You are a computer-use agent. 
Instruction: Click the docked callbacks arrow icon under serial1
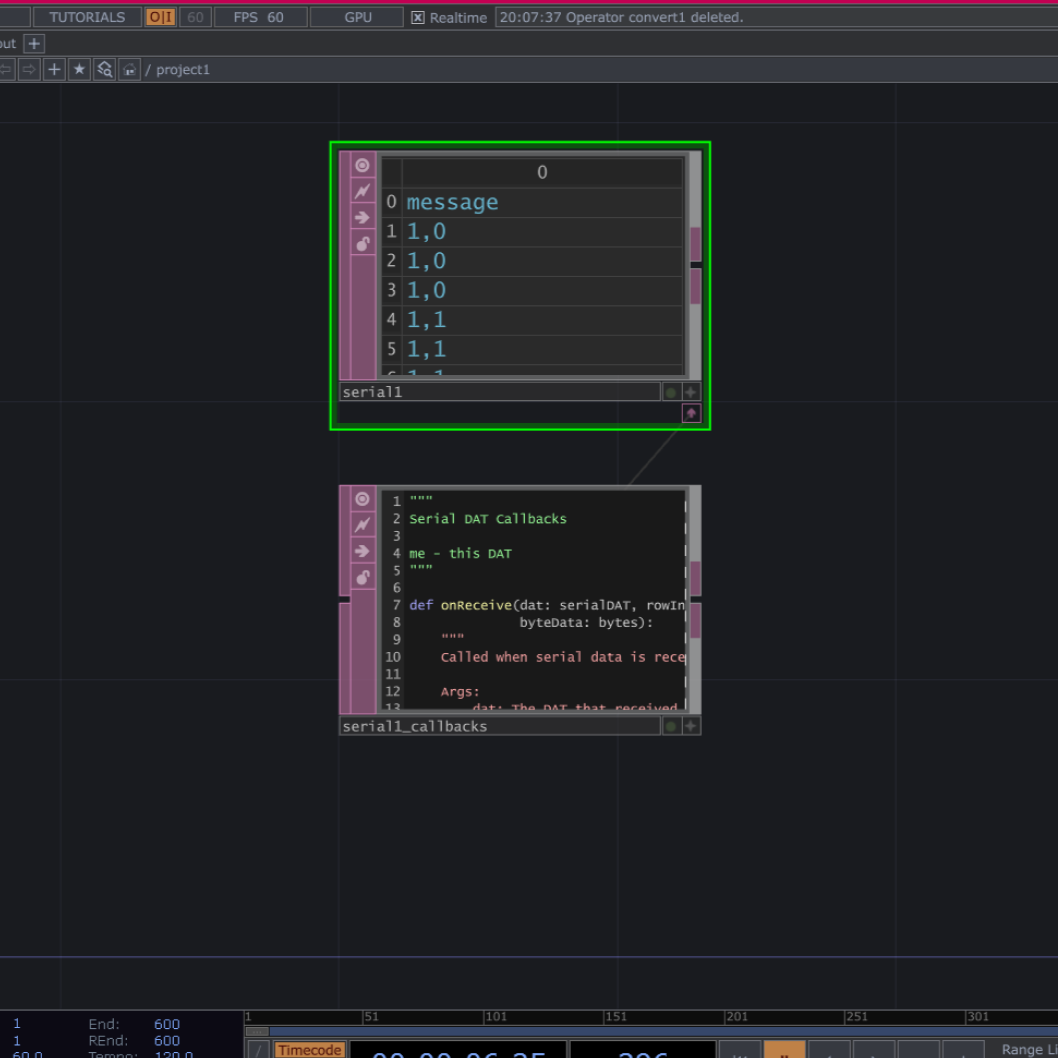691,413
